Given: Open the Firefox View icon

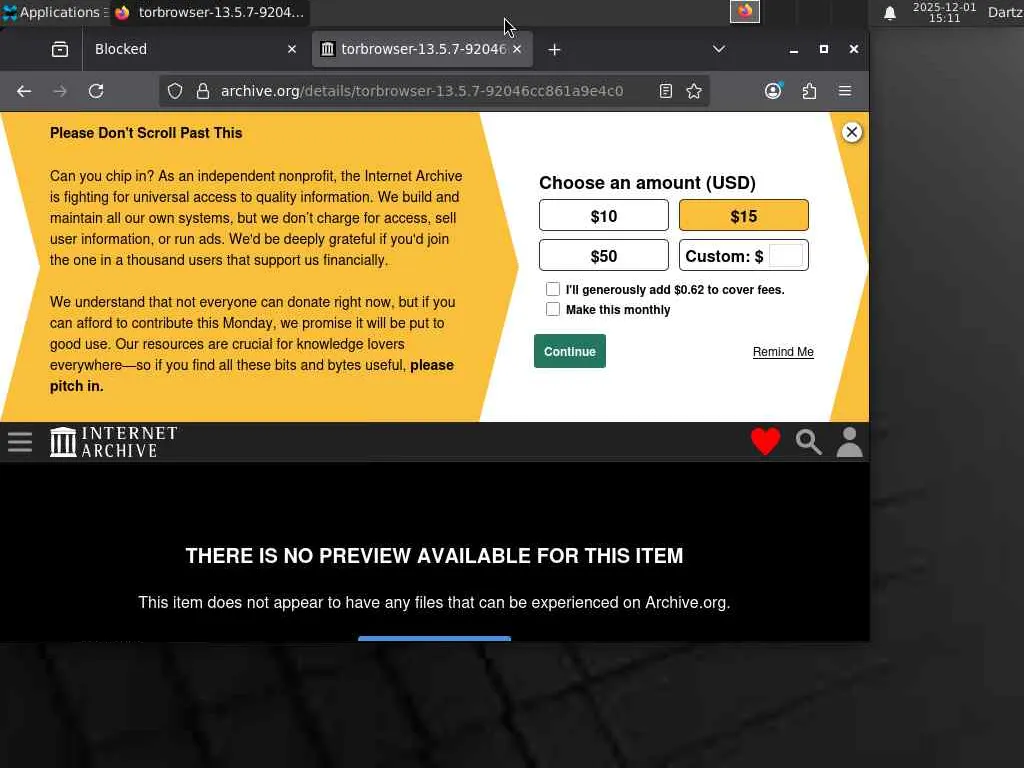Looking at the screenshot, I should (60, 50).
